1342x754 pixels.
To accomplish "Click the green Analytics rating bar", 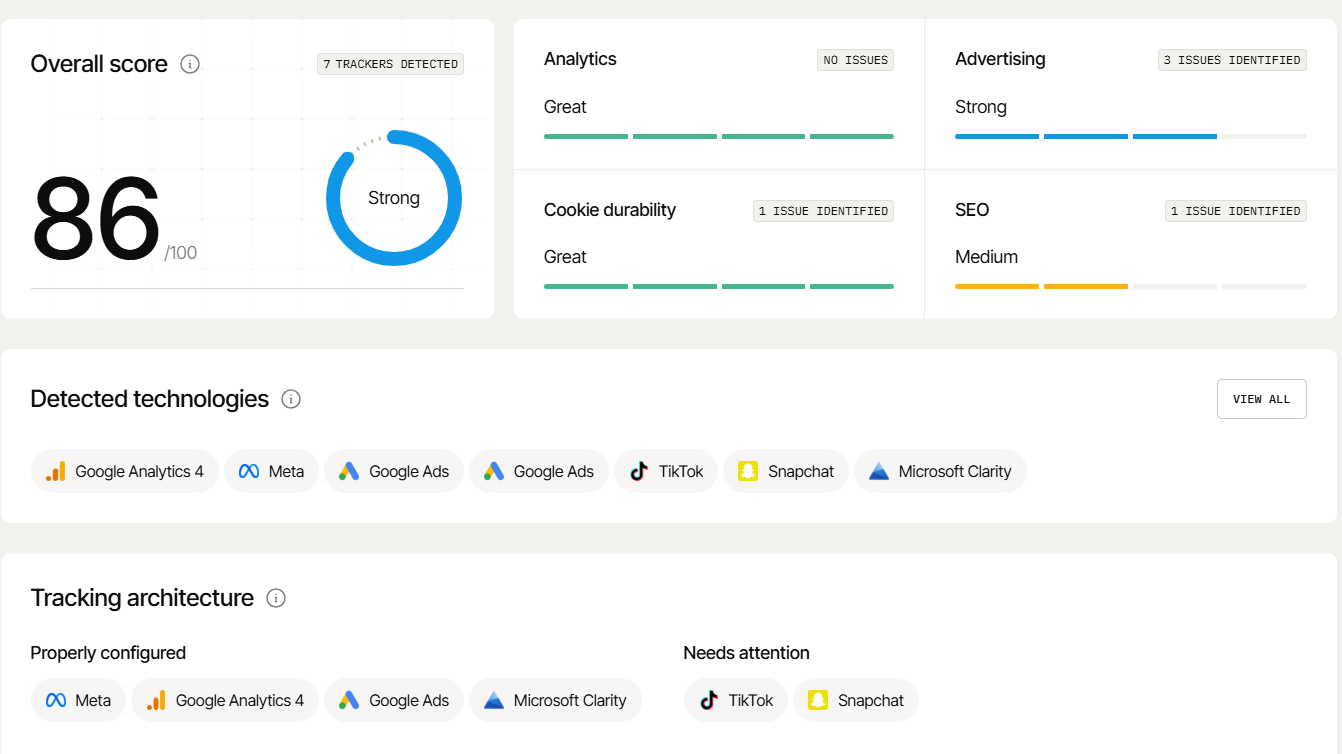I will 719,136.
